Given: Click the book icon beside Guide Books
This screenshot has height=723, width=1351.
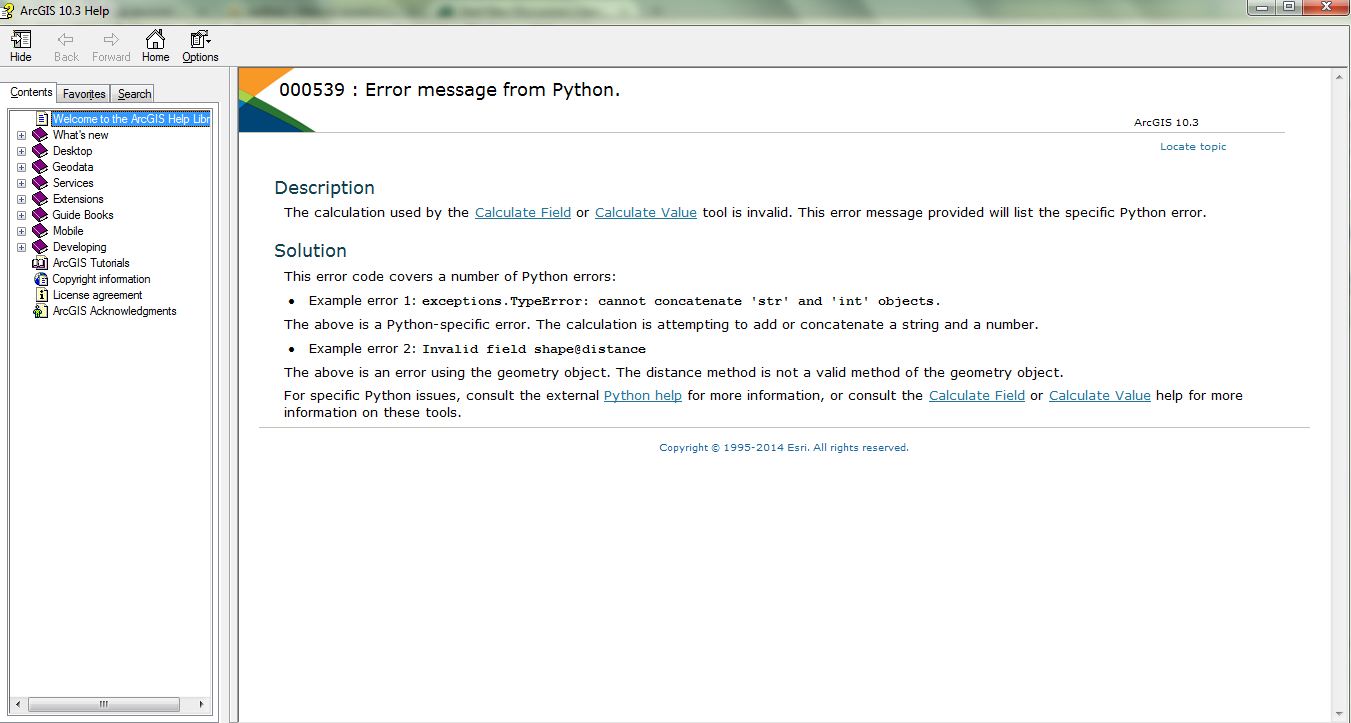Looking at the screenshot, I should pyautogui.click(x=40, y=215).
